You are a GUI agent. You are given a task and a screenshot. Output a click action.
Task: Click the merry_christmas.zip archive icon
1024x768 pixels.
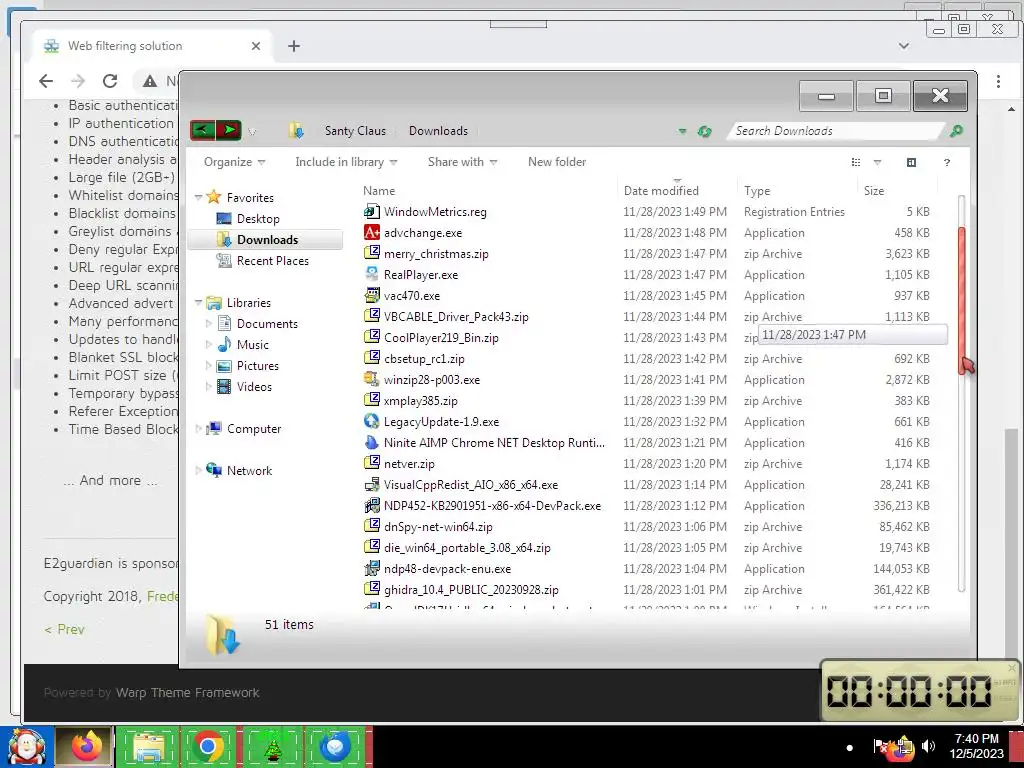pyautogui.click(x=372, y=253)
